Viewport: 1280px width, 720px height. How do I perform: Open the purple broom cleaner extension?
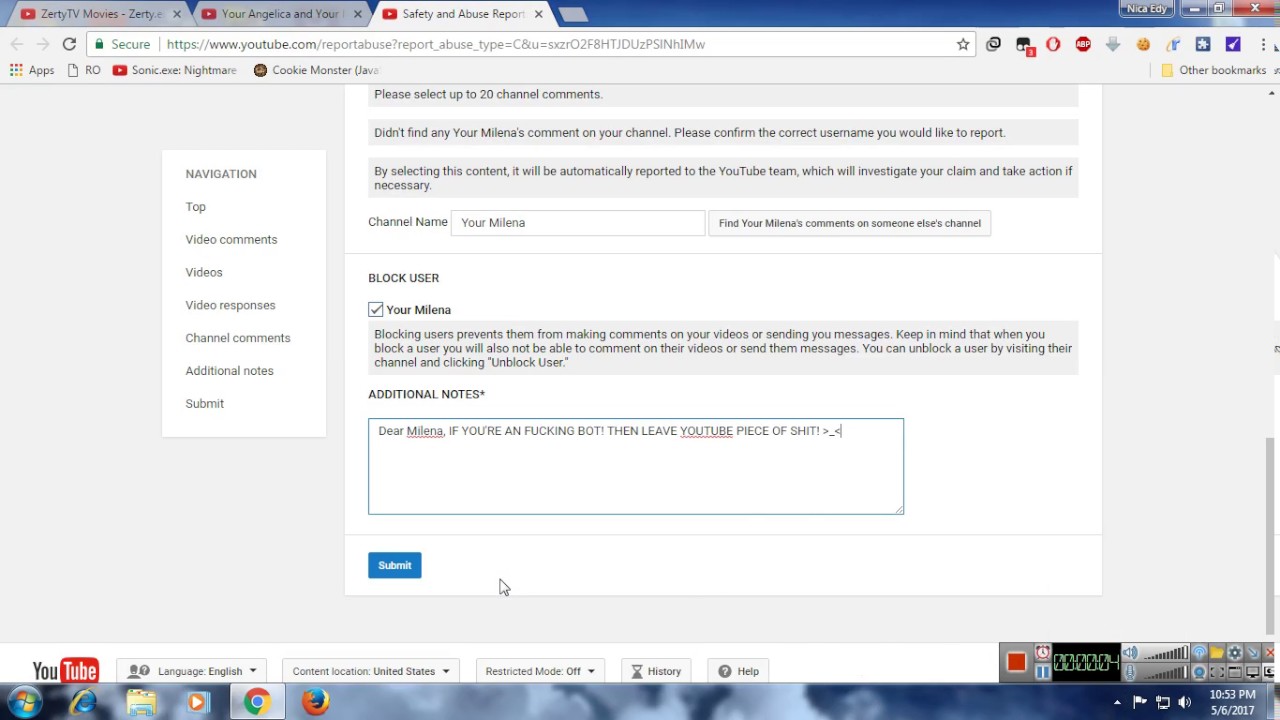1233,44
